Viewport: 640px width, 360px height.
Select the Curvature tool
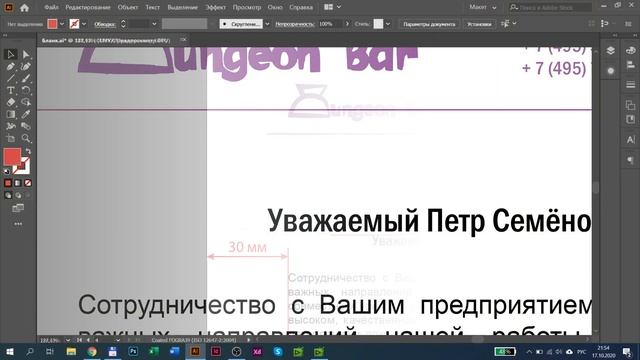tap(26, 67)
